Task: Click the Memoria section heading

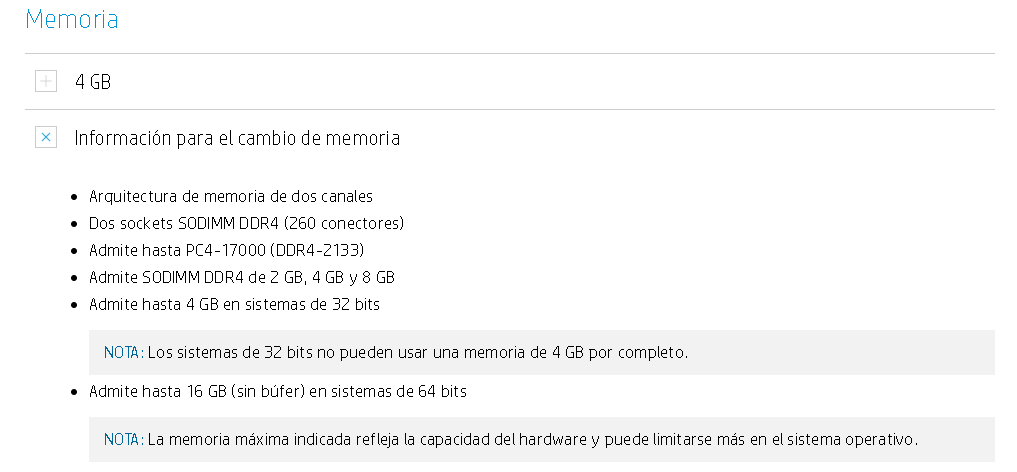Action: coord(71,19)
